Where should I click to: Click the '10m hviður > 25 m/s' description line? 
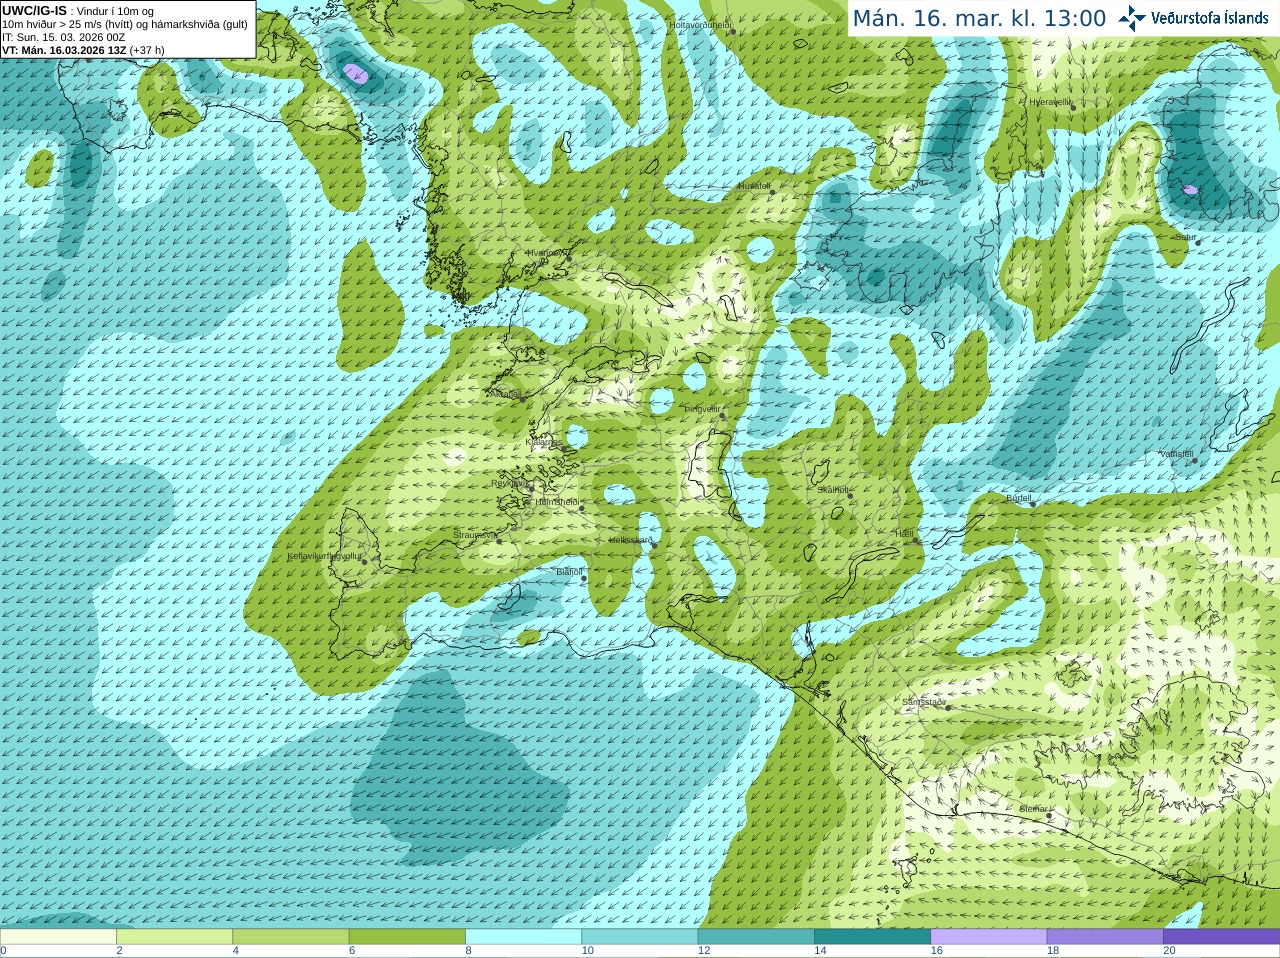pos(125,24)
